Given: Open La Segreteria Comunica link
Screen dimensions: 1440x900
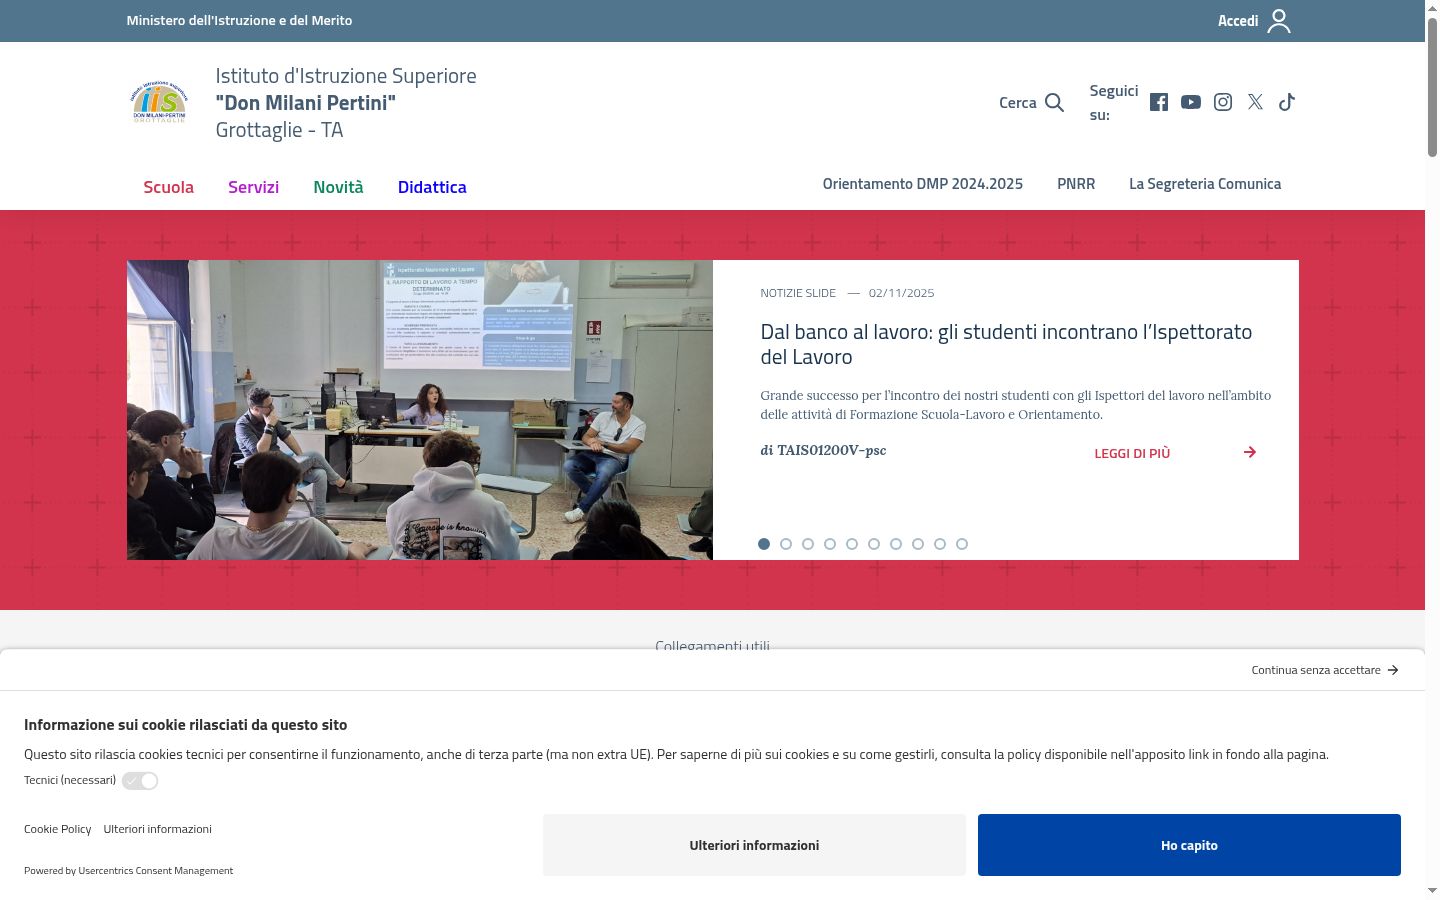Looking at the screenshot, I should tap(1205, 184).
